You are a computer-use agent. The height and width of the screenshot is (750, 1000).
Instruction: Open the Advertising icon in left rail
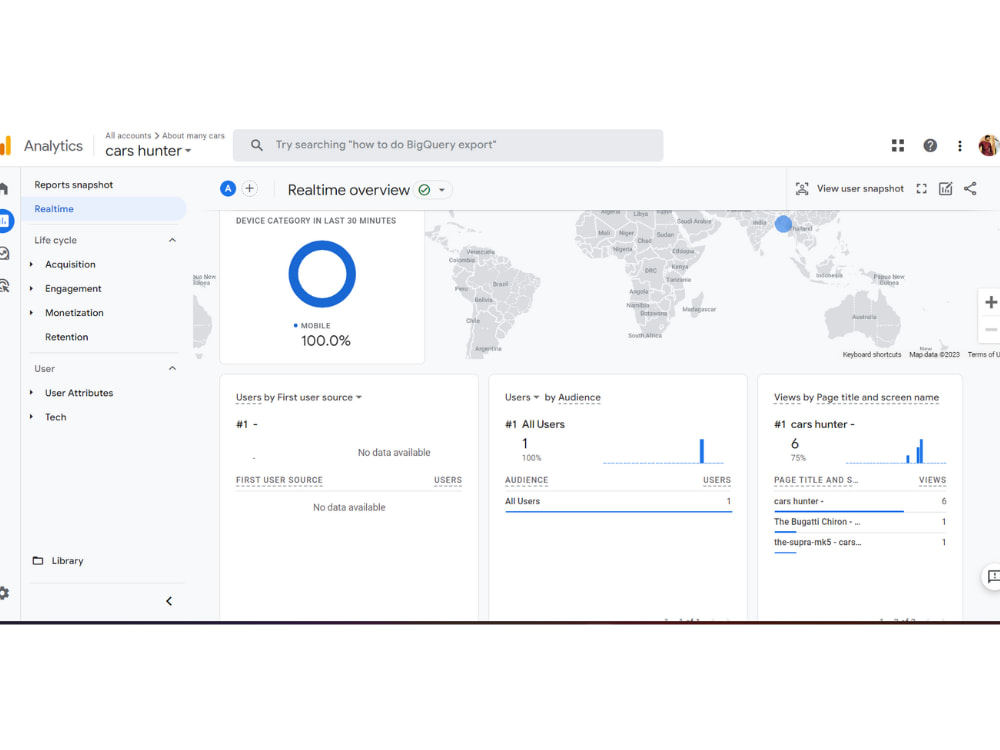coord(4,285)
